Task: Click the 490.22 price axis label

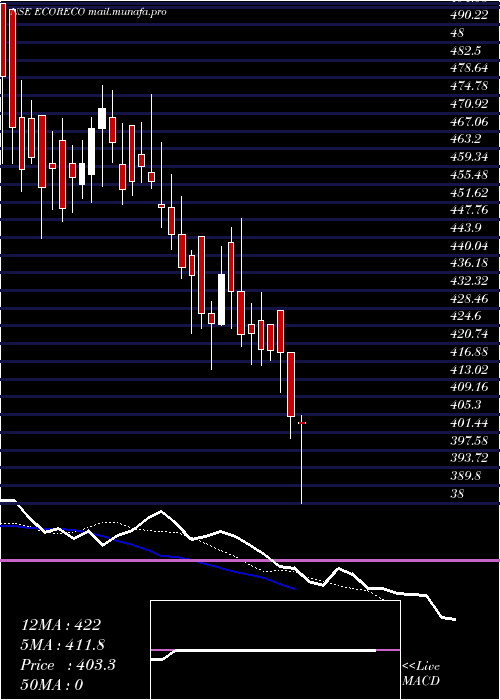Action: tap(469, 15)
